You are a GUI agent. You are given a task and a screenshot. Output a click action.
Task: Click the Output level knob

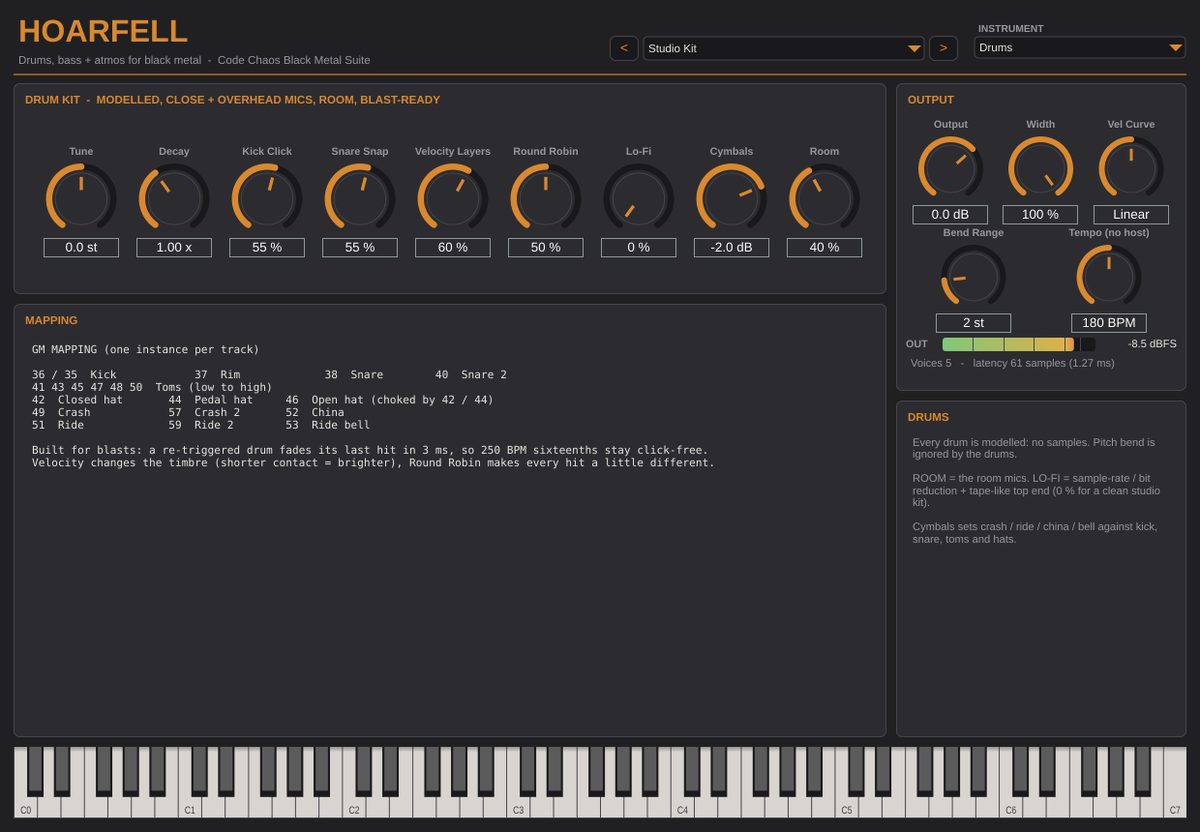(950, 168)
